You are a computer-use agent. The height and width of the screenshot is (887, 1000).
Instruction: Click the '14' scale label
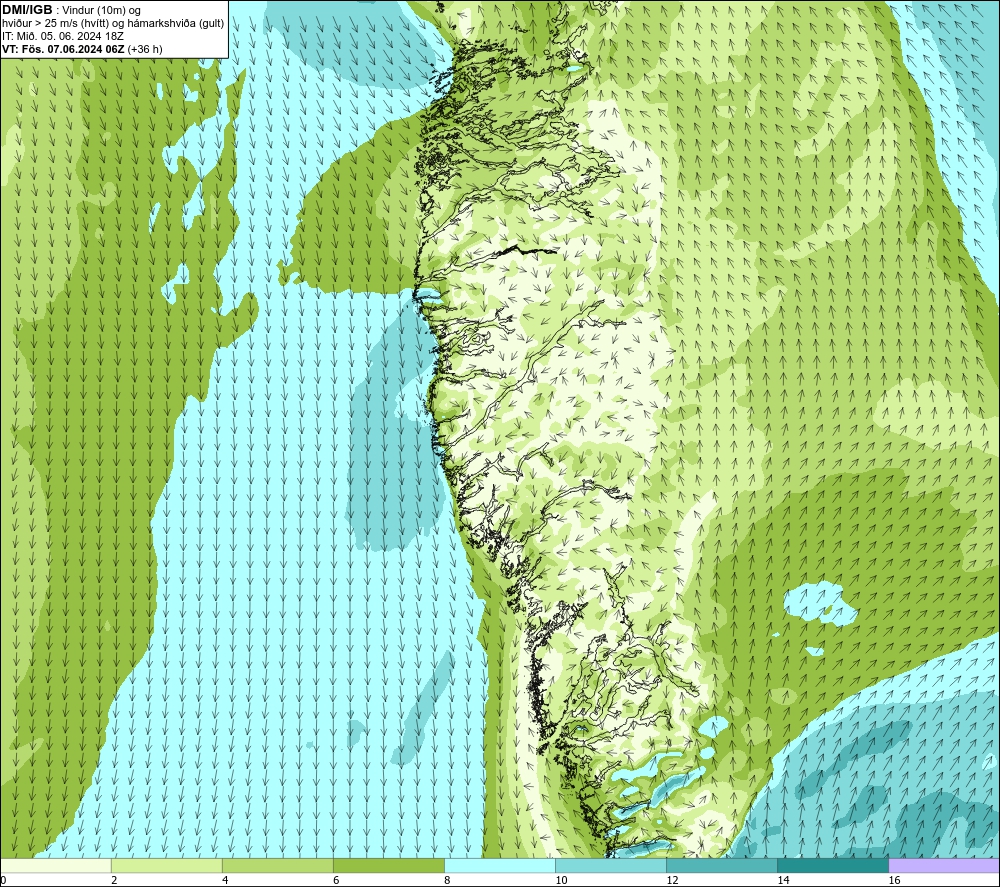point(783,880)
